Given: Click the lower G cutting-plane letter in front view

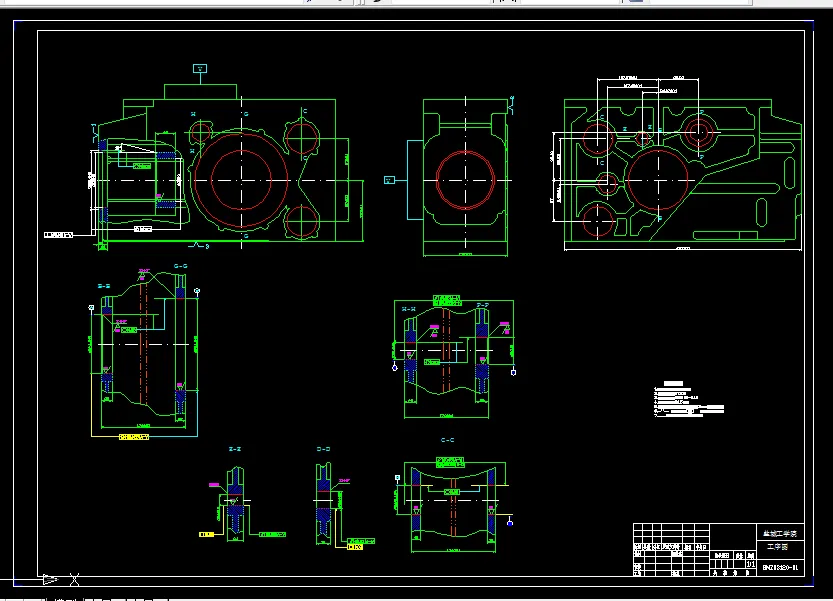Looking at the screenshot, I should click(246, 235).
